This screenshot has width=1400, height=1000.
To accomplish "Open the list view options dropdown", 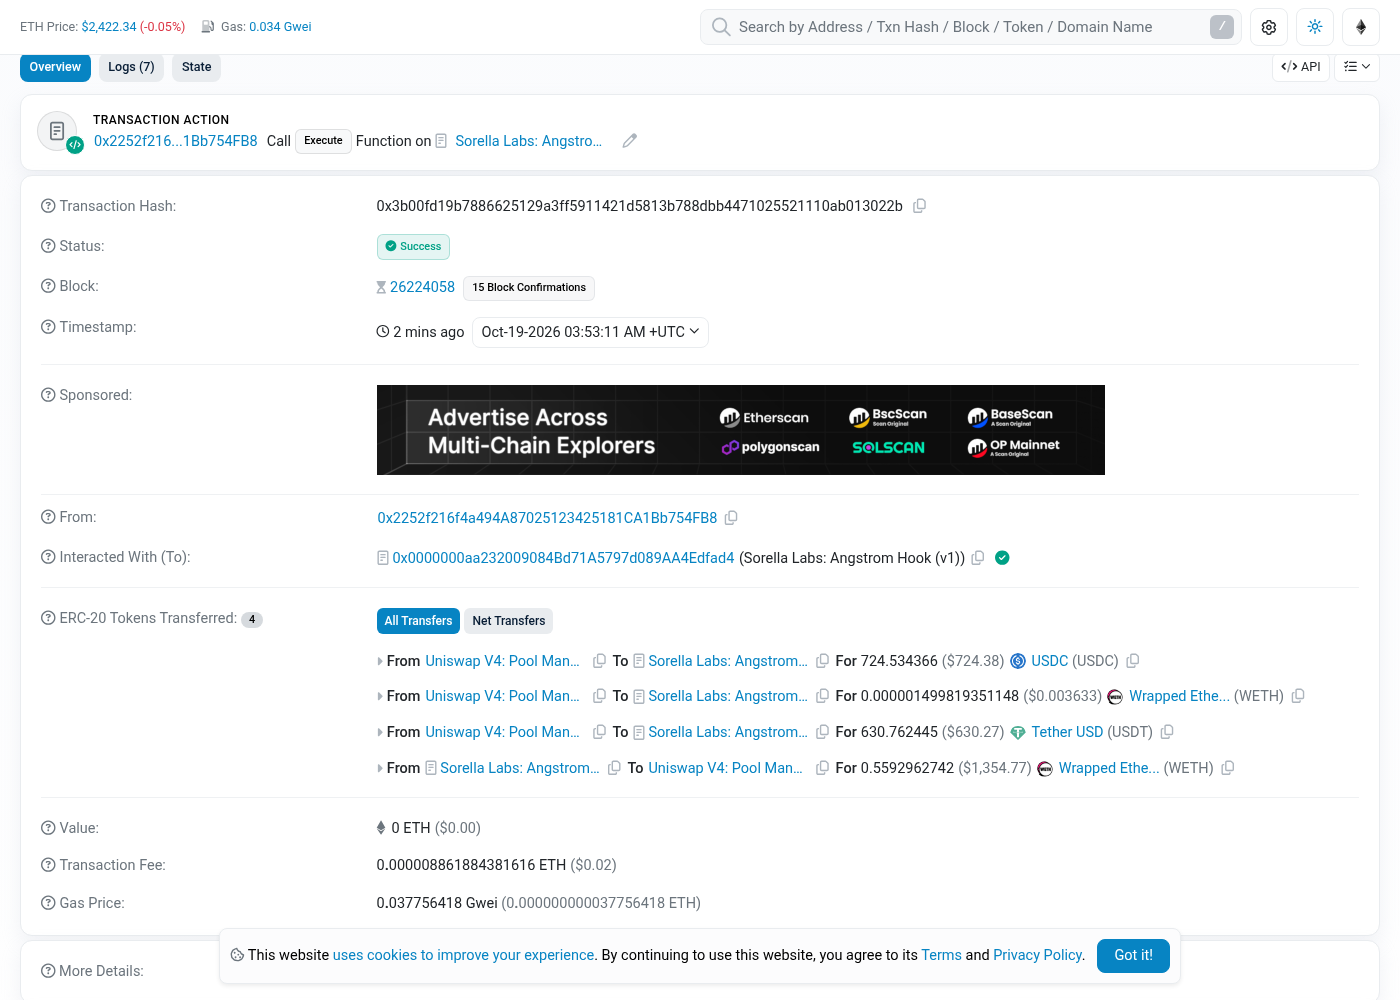I will (1357, 67).
